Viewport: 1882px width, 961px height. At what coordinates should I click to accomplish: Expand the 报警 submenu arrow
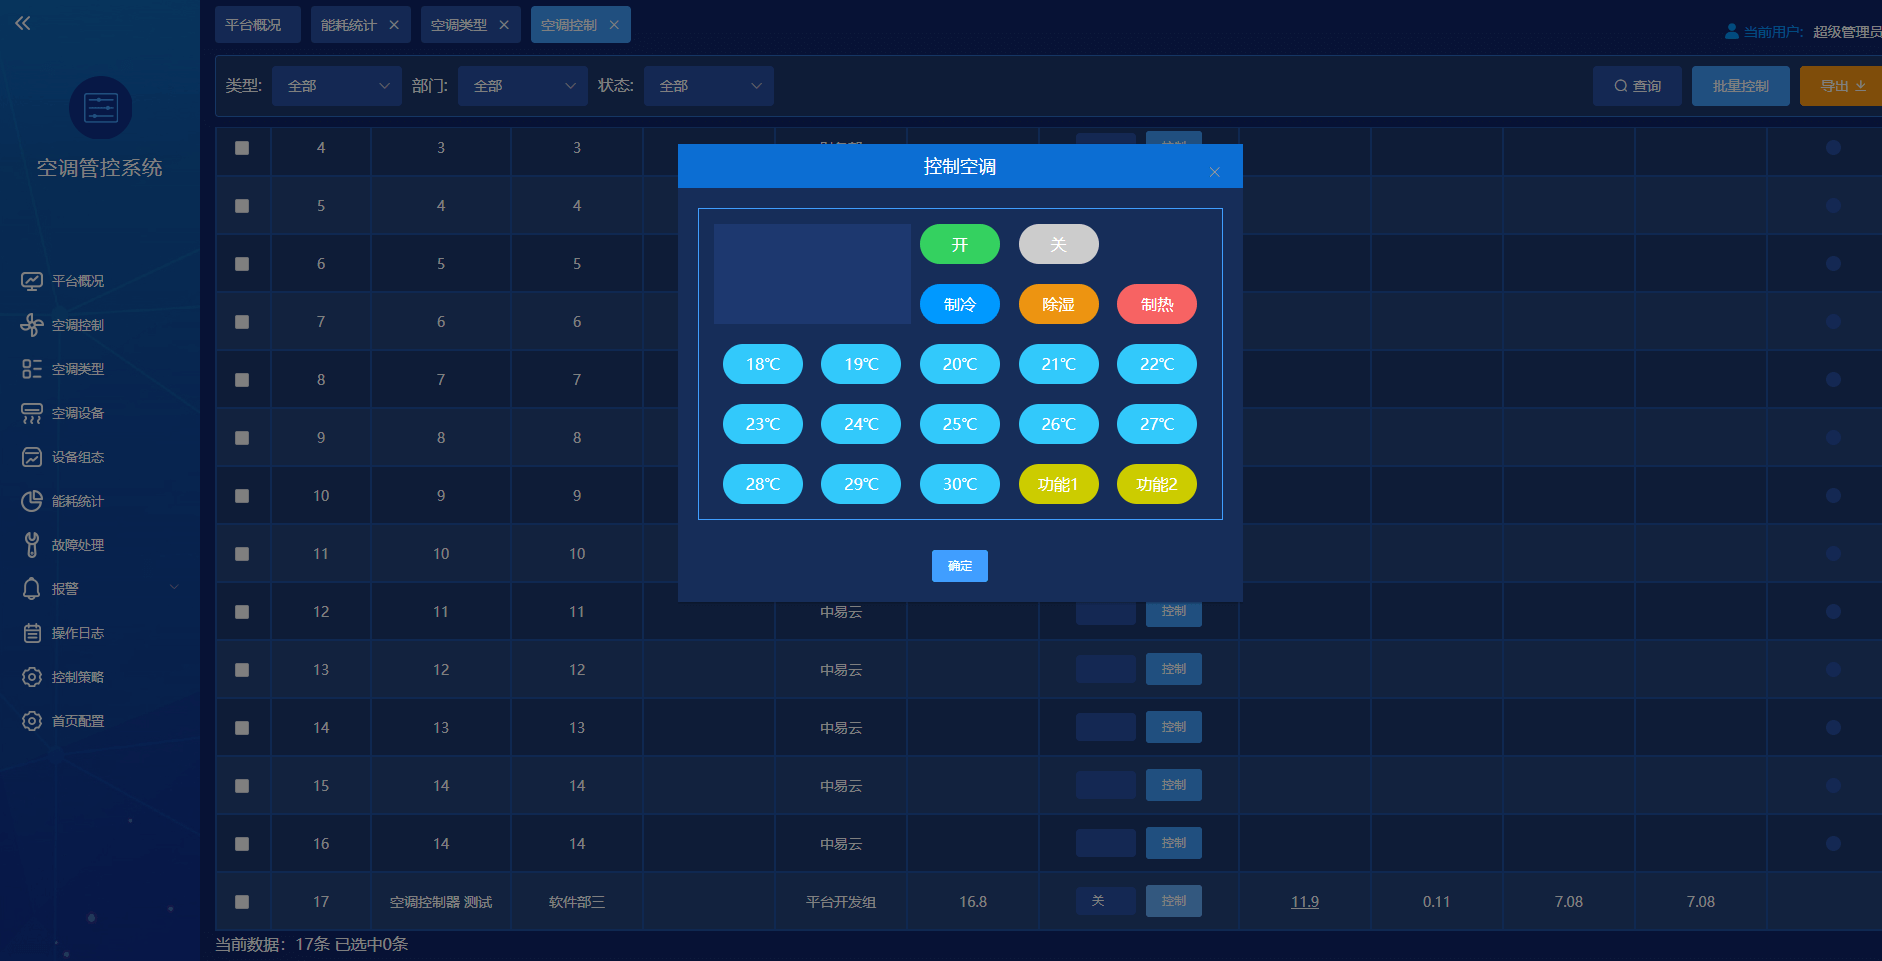(x=174, y=588)
